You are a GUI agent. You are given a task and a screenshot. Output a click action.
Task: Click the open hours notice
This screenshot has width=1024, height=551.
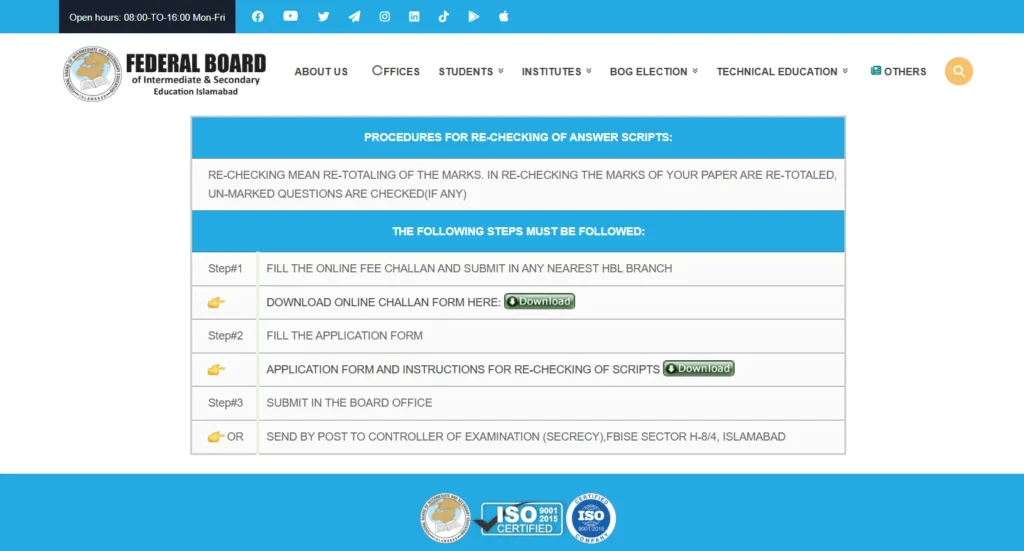coord(147,17)
